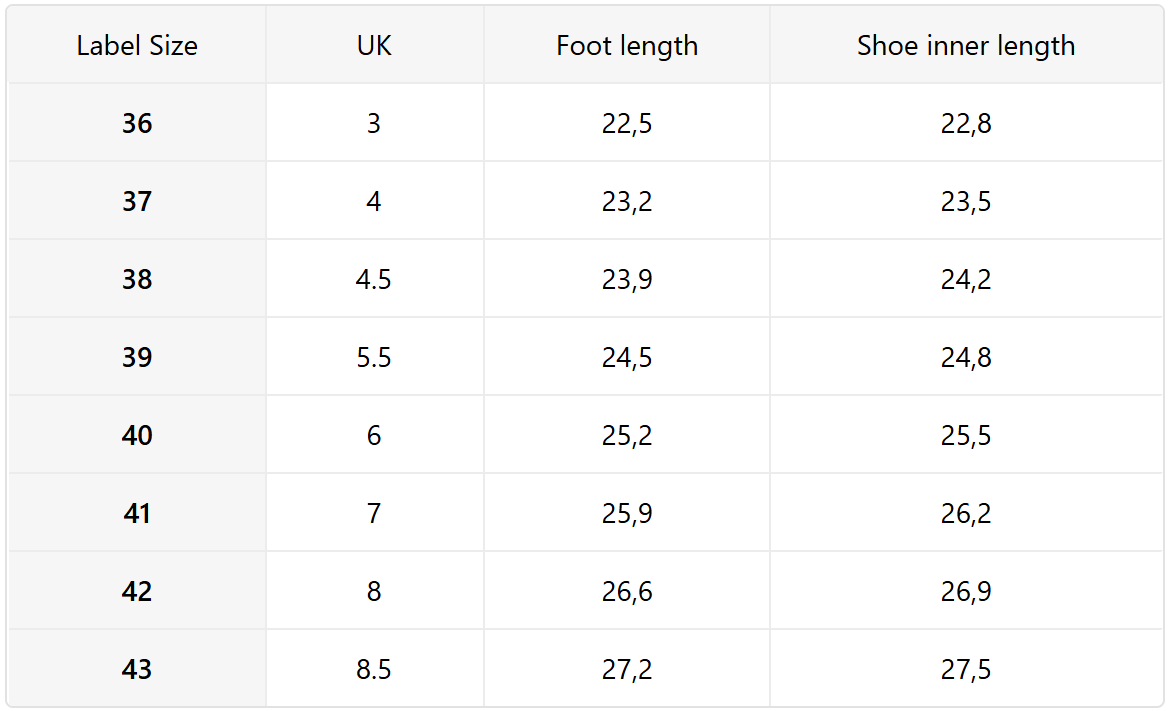Select the label size 41 cell
1169x711 pixels.
tap(137, 514)
